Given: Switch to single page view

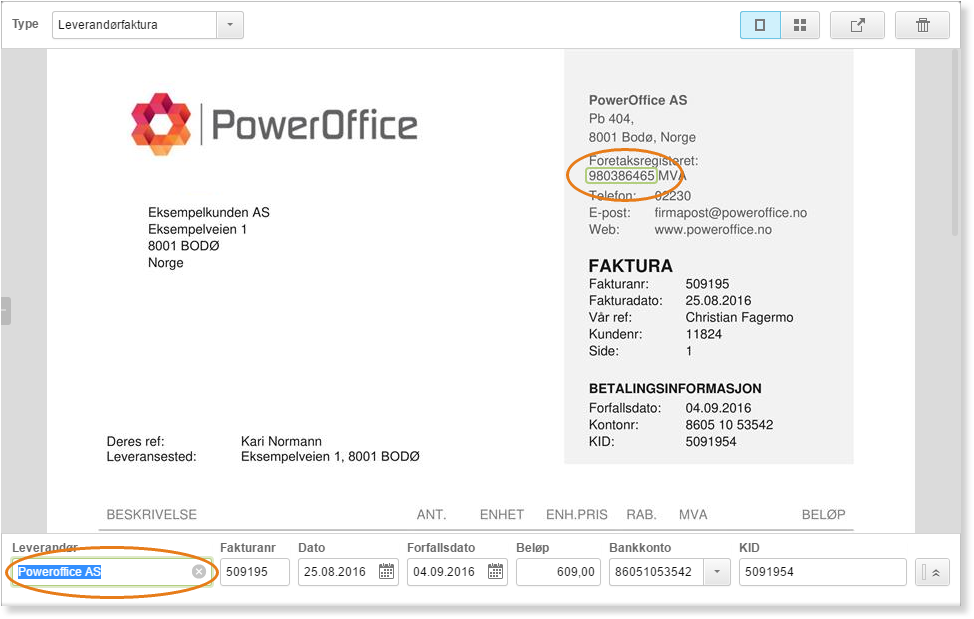Looking at the screenshot, I should point(760,25).
